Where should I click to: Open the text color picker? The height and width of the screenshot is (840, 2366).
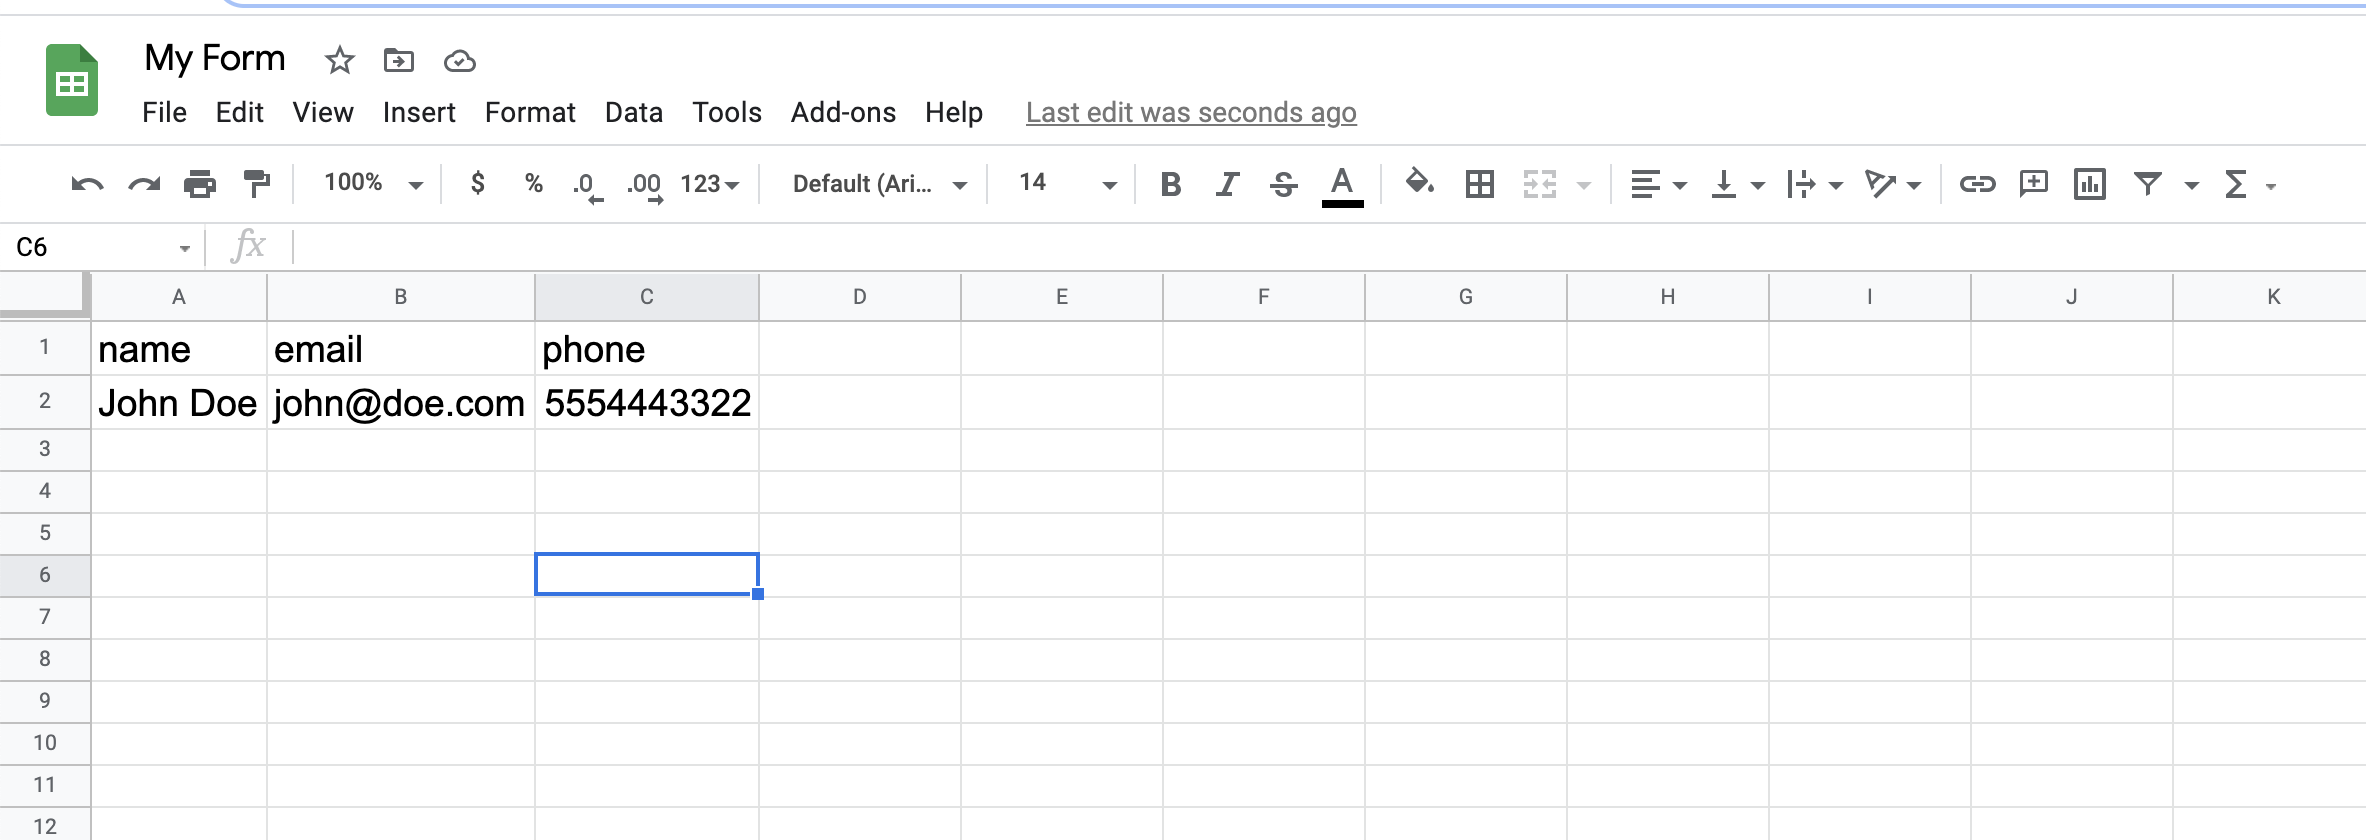point(1342,186)
